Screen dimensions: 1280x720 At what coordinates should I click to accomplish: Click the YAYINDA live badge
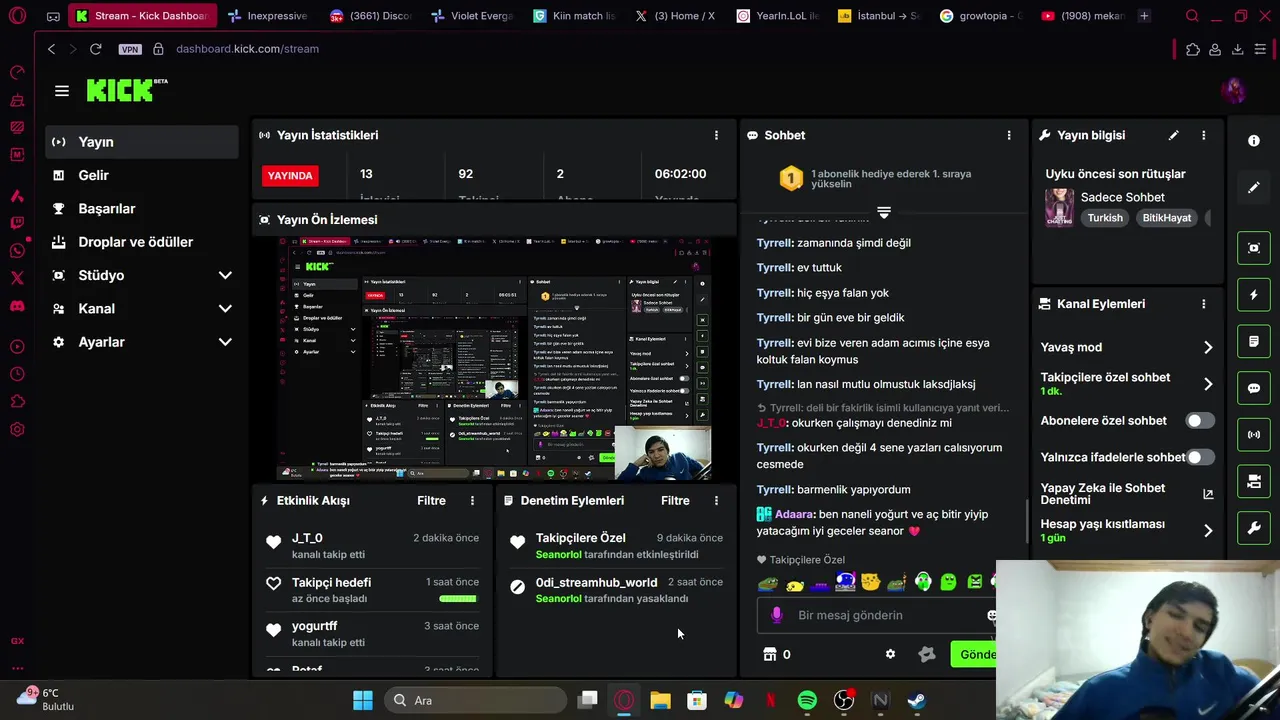[x=290, y=176]
